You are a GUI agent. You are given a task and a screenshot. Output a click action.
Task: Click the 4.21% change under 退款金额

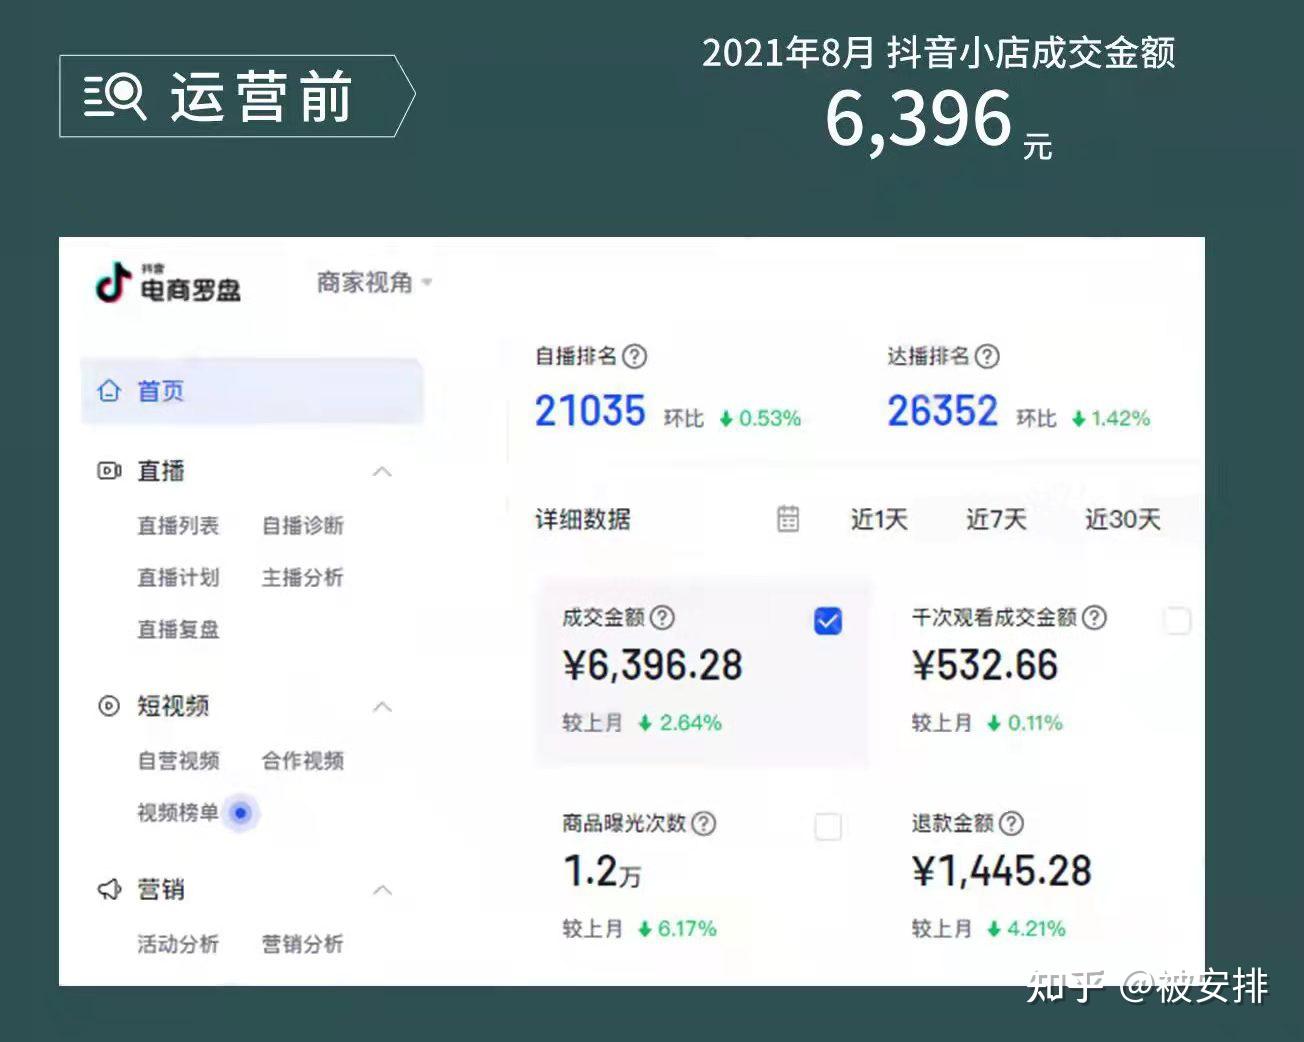click(1026, 929)
